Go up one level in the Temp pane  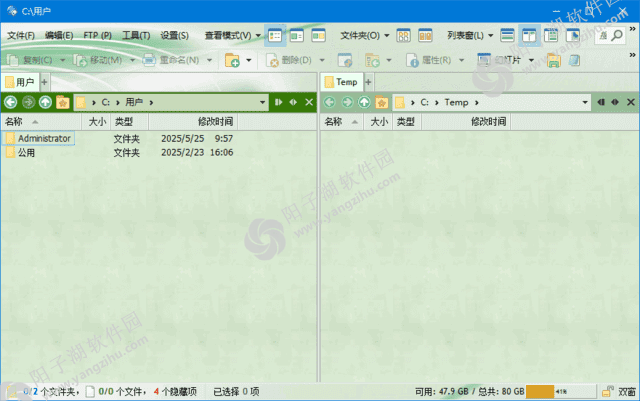[x=364, y=102]
